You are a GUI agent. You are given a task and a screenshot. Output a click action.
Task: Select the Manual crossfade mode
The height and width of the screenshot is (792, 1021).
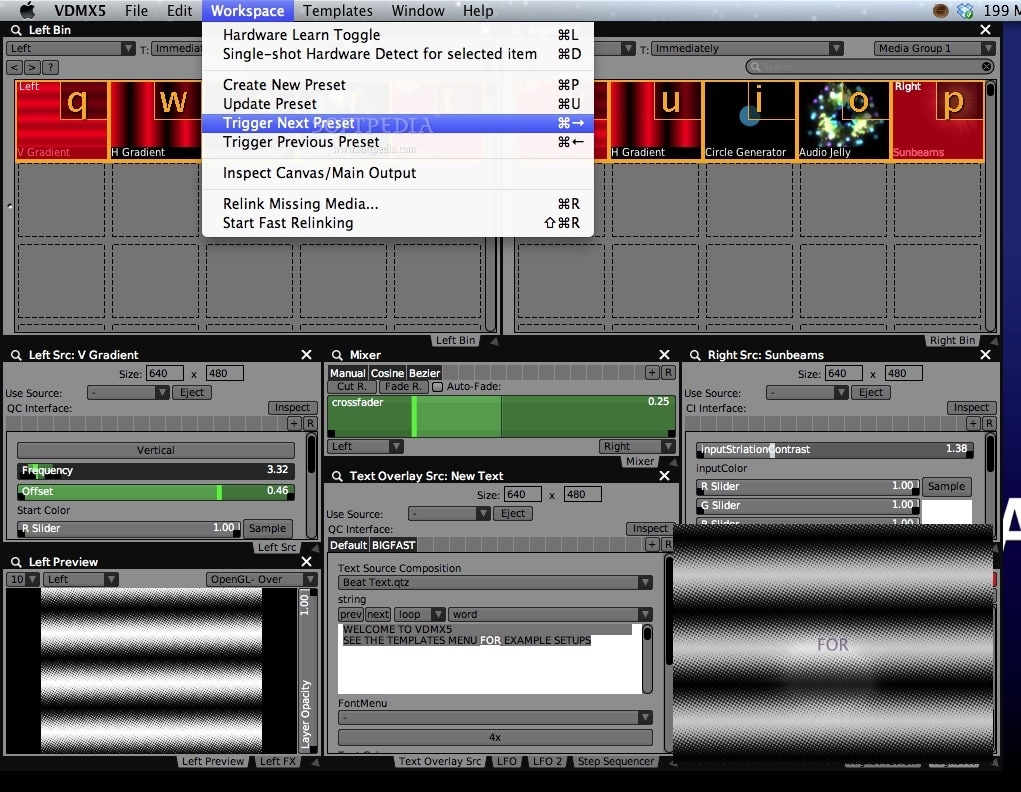(x=348, y=373)
